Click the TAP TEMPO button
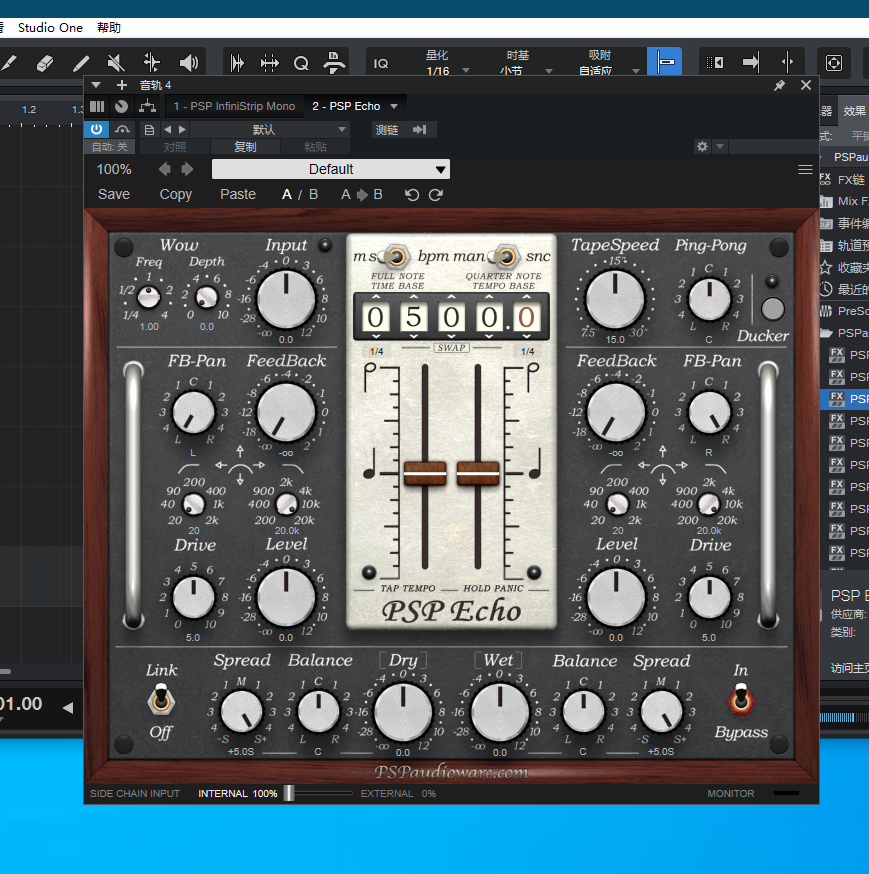 point(407,588)
